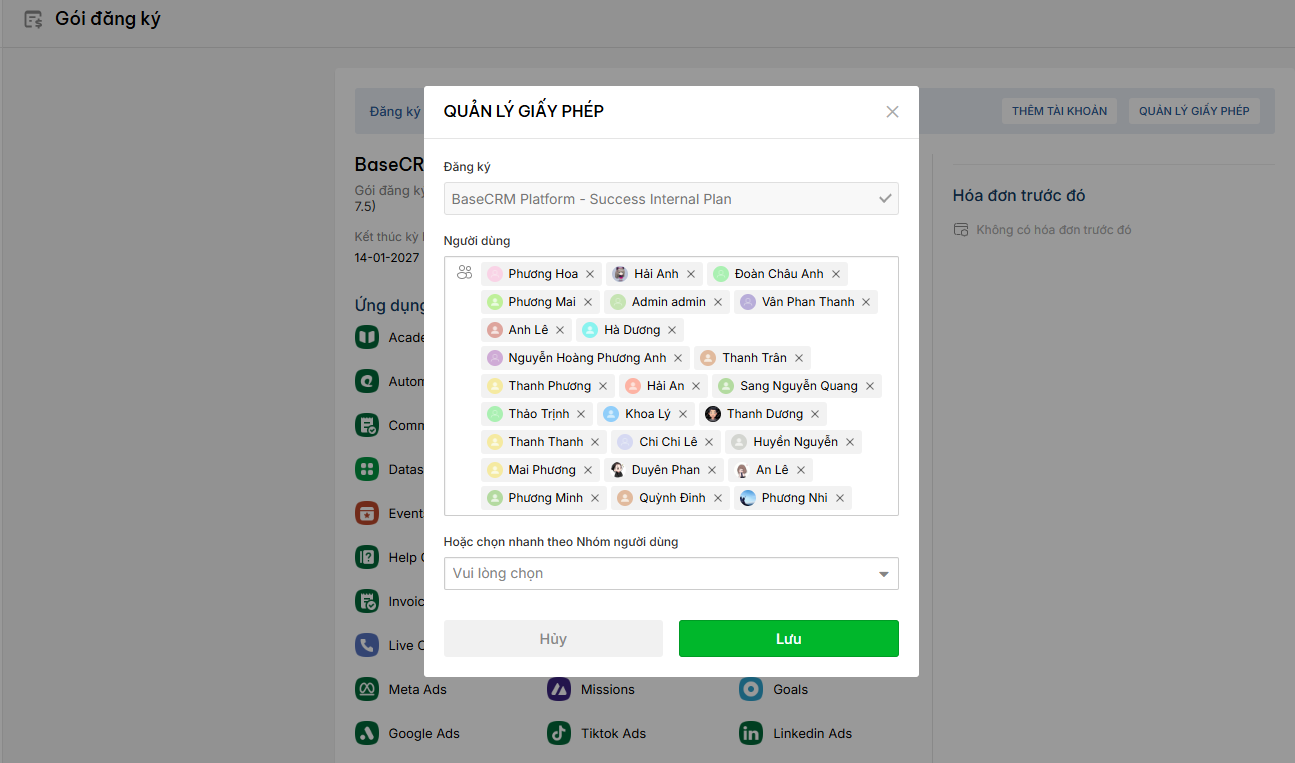The width and height of the screenshot is (1295, 763).
Task: Open the Google Ads app icon
Action: point(367,733)
